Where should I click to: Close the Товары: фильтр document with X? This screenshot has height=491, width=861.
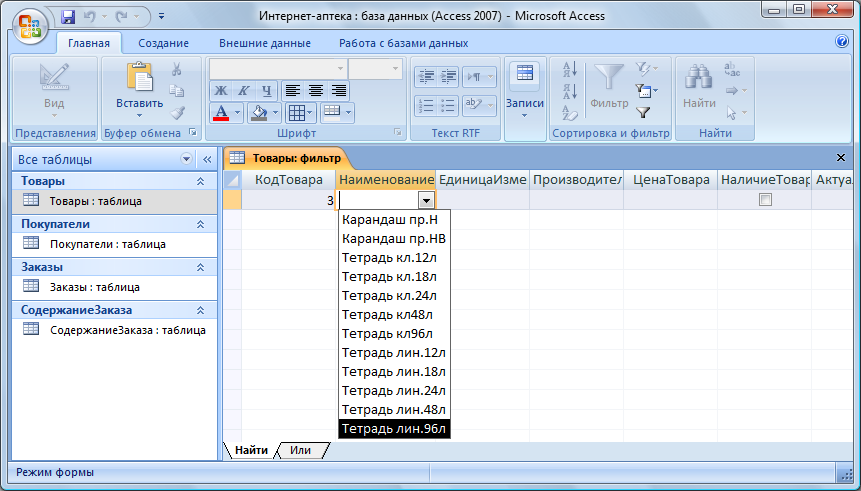coord(840,158)
